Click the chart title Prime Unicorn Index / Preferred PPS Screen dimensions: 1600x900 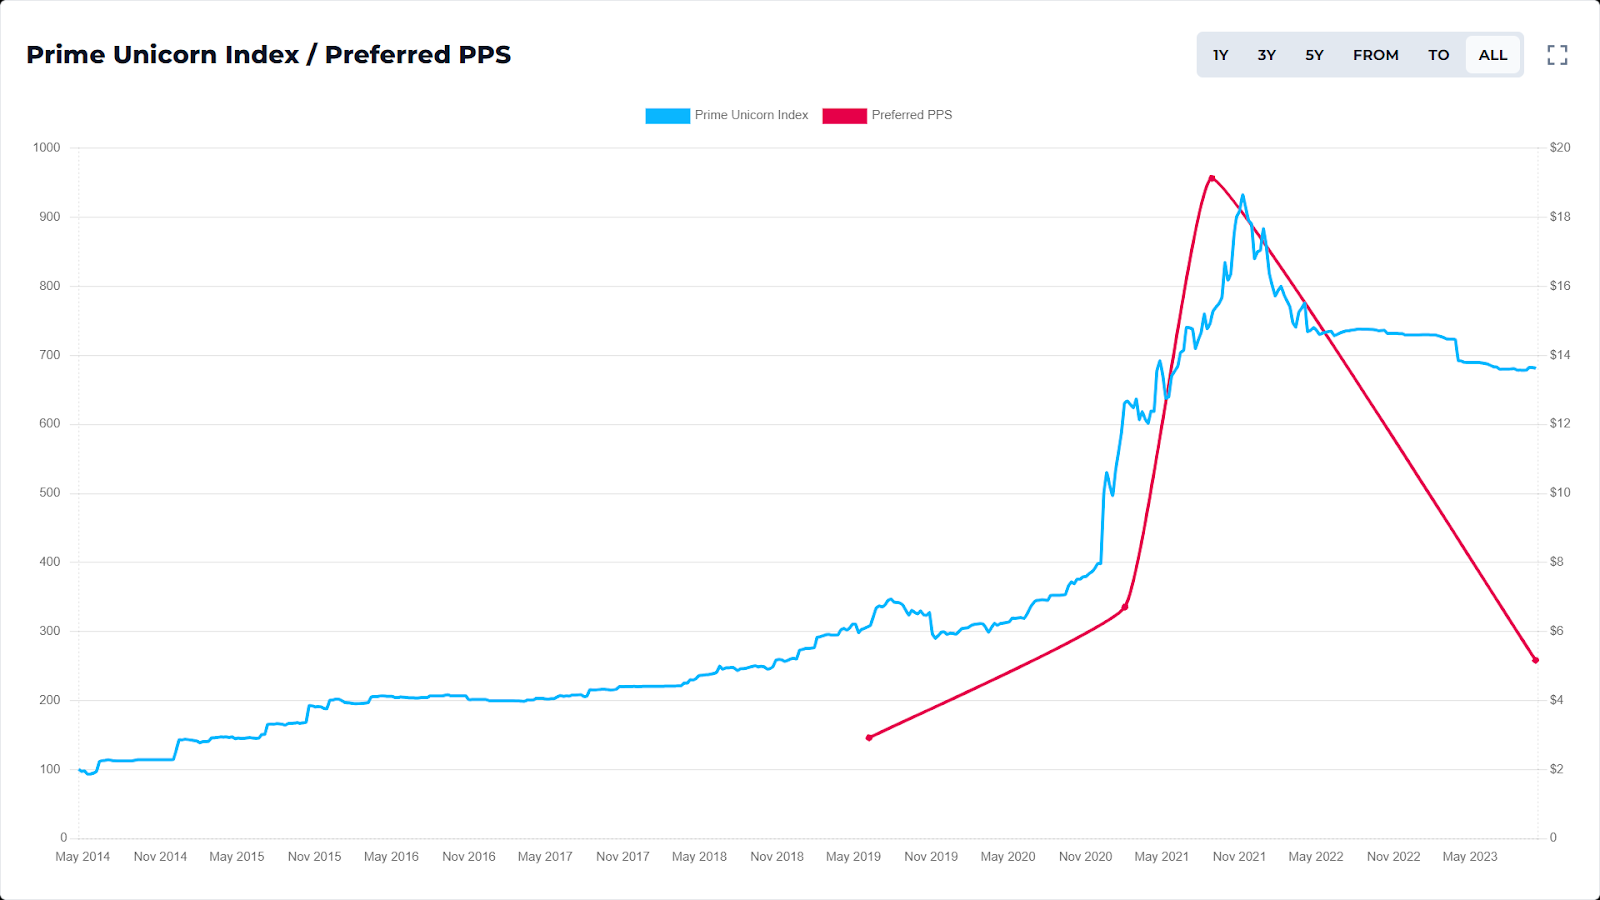[x=268, y=55]
